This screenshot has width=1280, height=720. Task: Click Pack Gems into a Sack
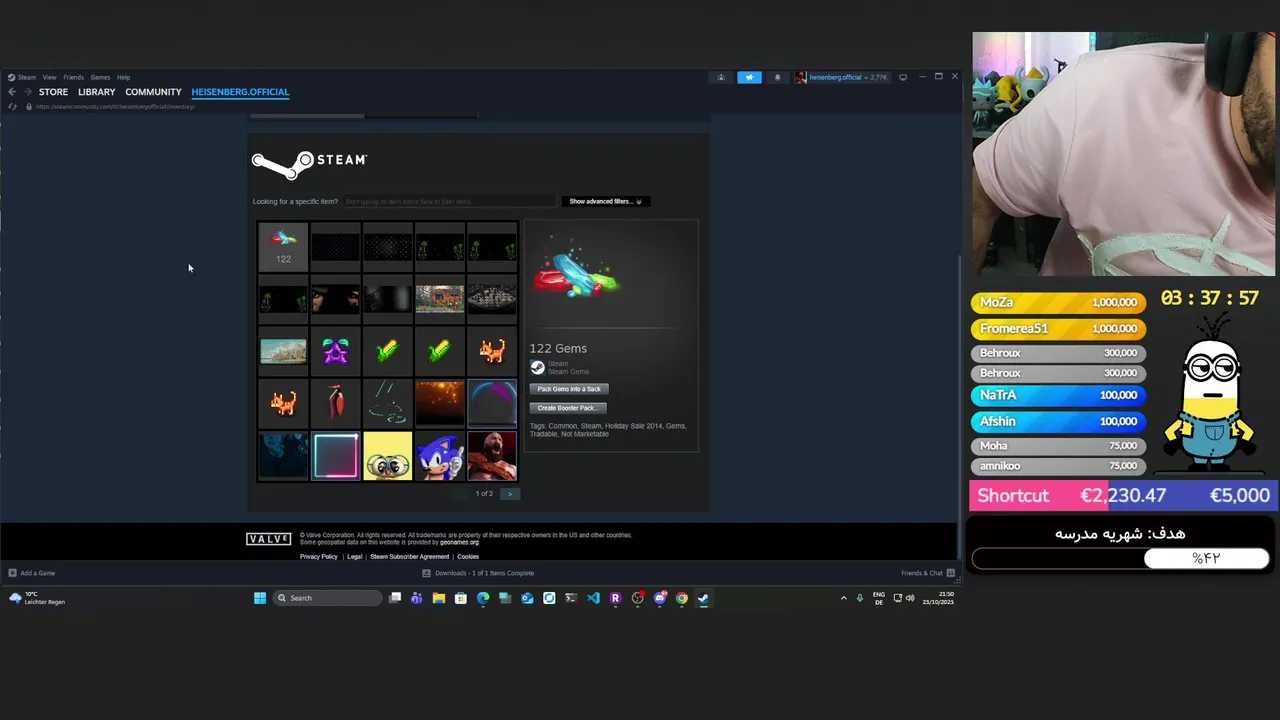(569, 389)
